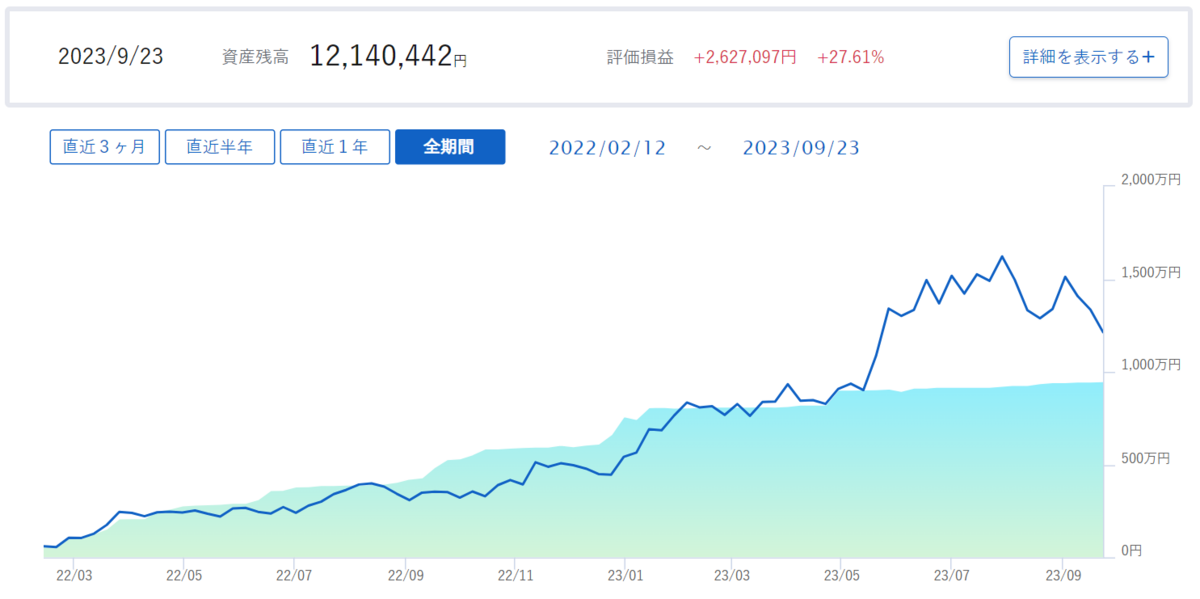
Task: Select the 直近1年 period tab
Action: tap(334, 147)
